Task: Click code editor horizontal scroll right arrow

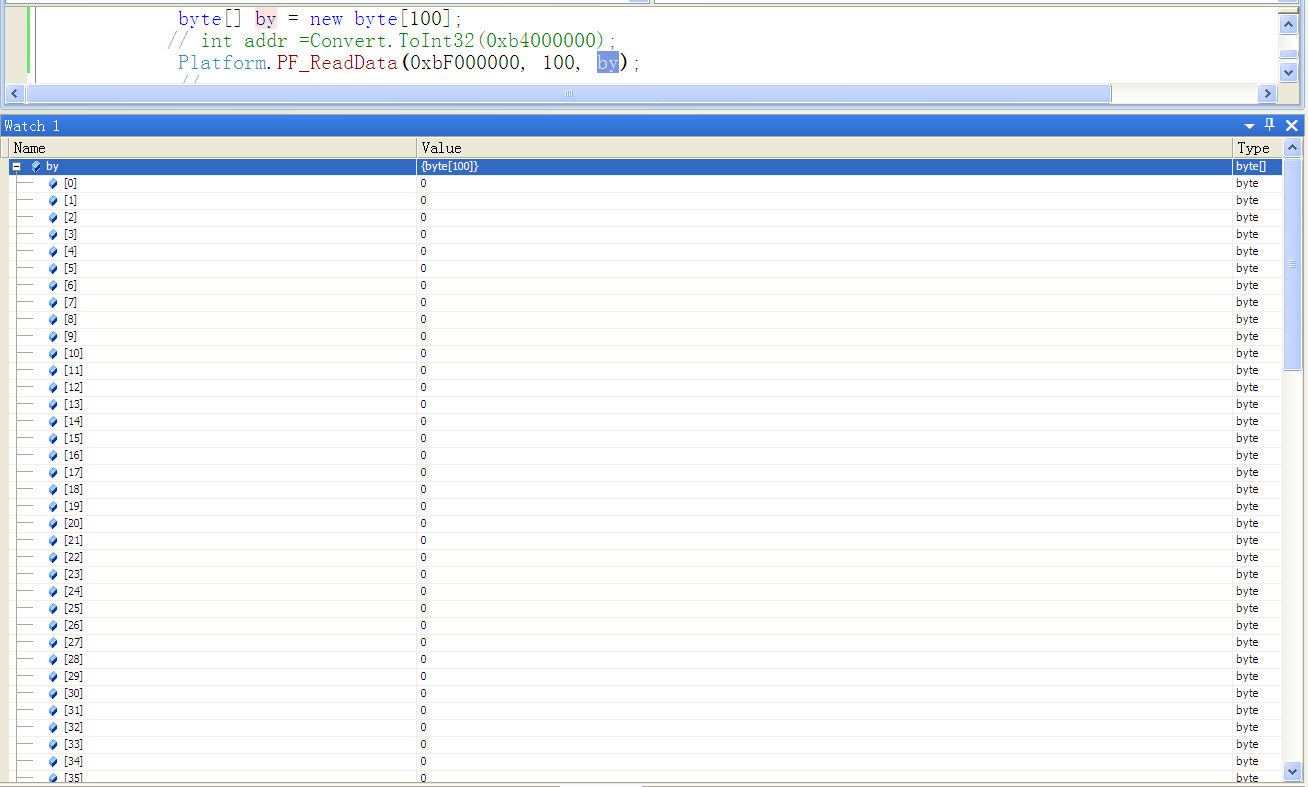Action: [x=1268, y=93]
